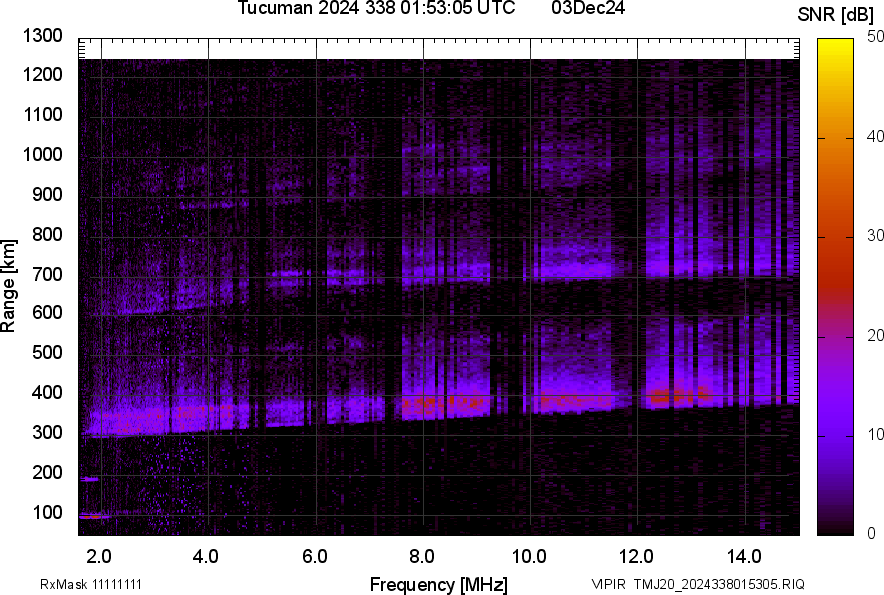Click the frequency axis tick '2.0'
The height and width of the screenshot is (595, 884).
pos(99,557)
